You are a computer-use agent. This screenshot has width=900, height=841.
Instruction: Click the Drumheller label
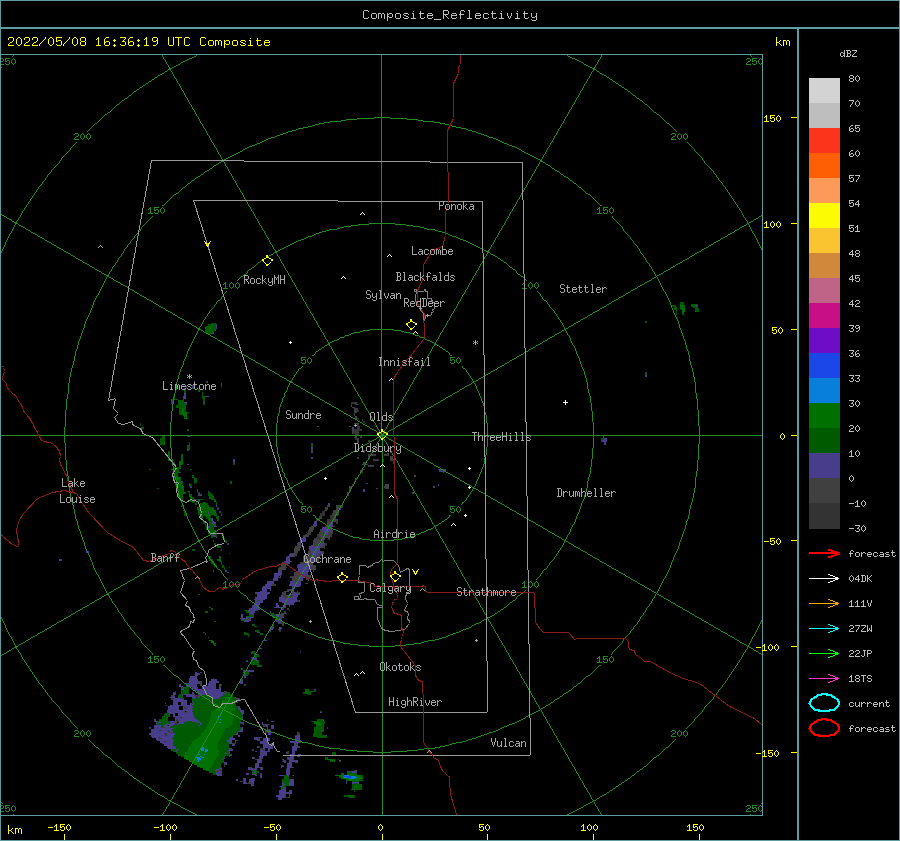click(x=586, y=493)
